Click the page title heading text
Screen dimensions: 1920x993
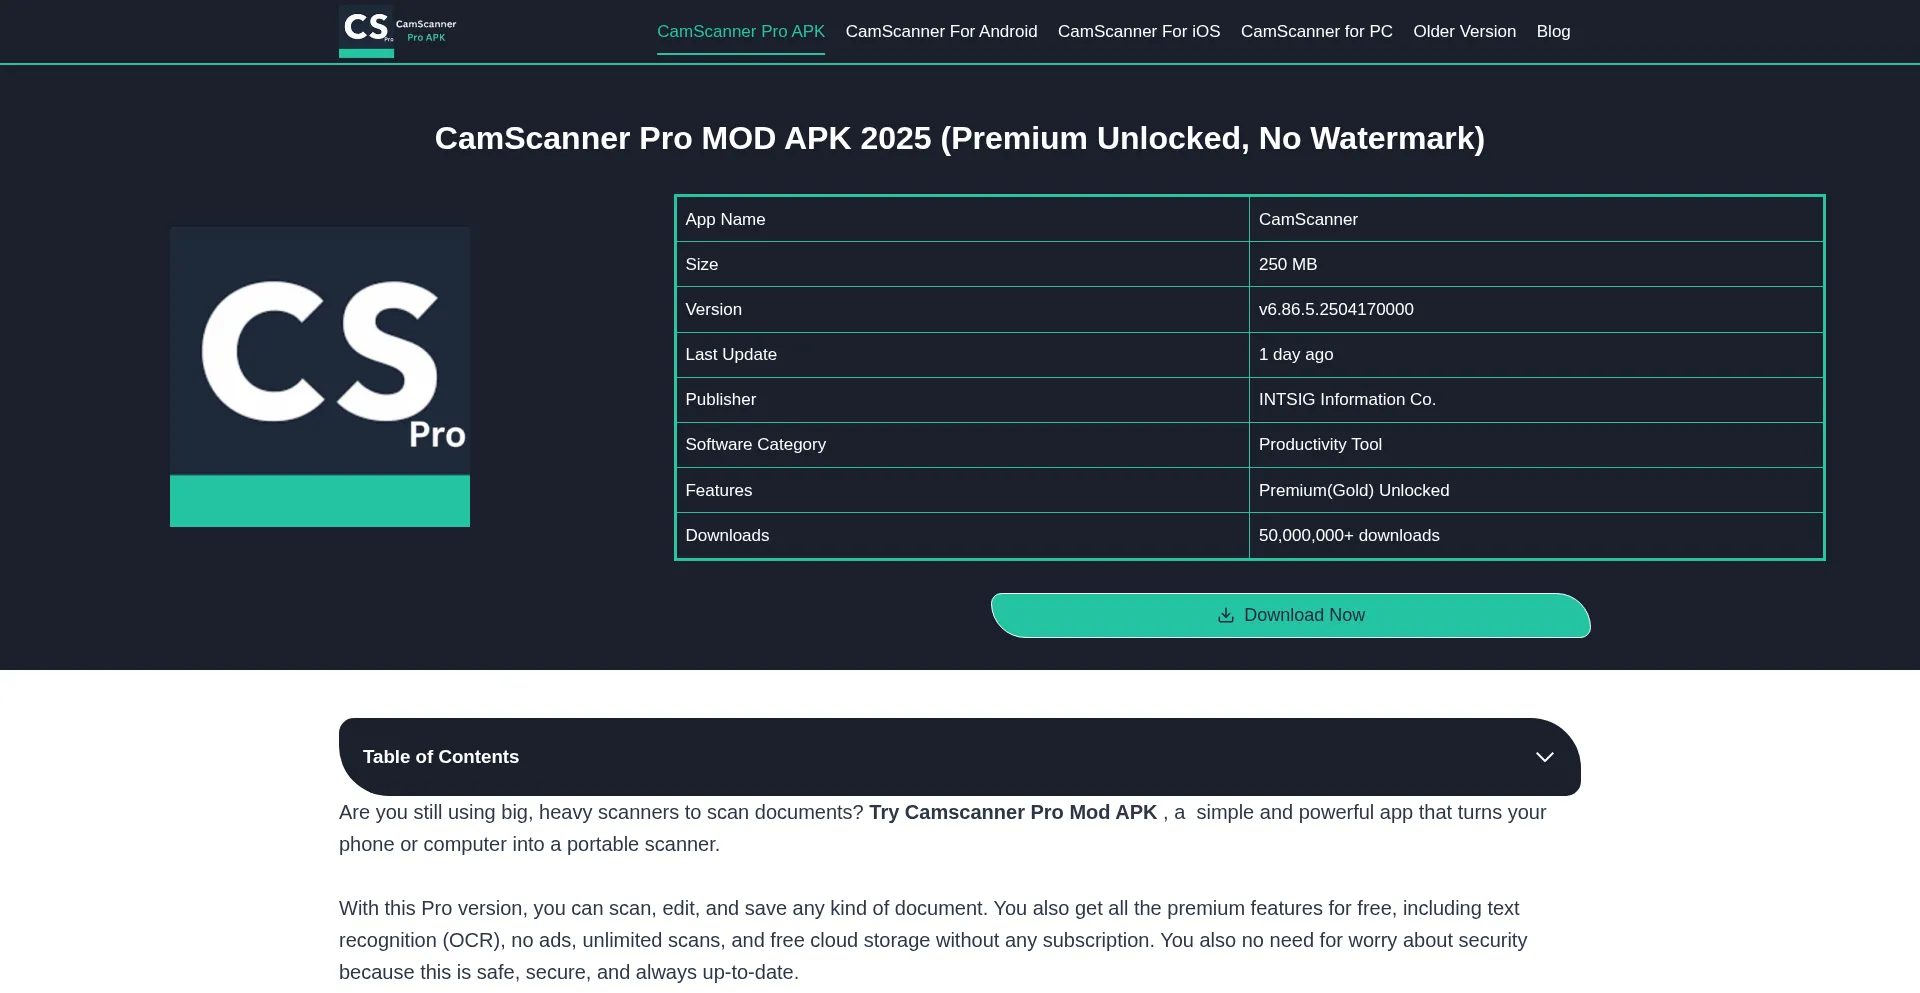959,138
